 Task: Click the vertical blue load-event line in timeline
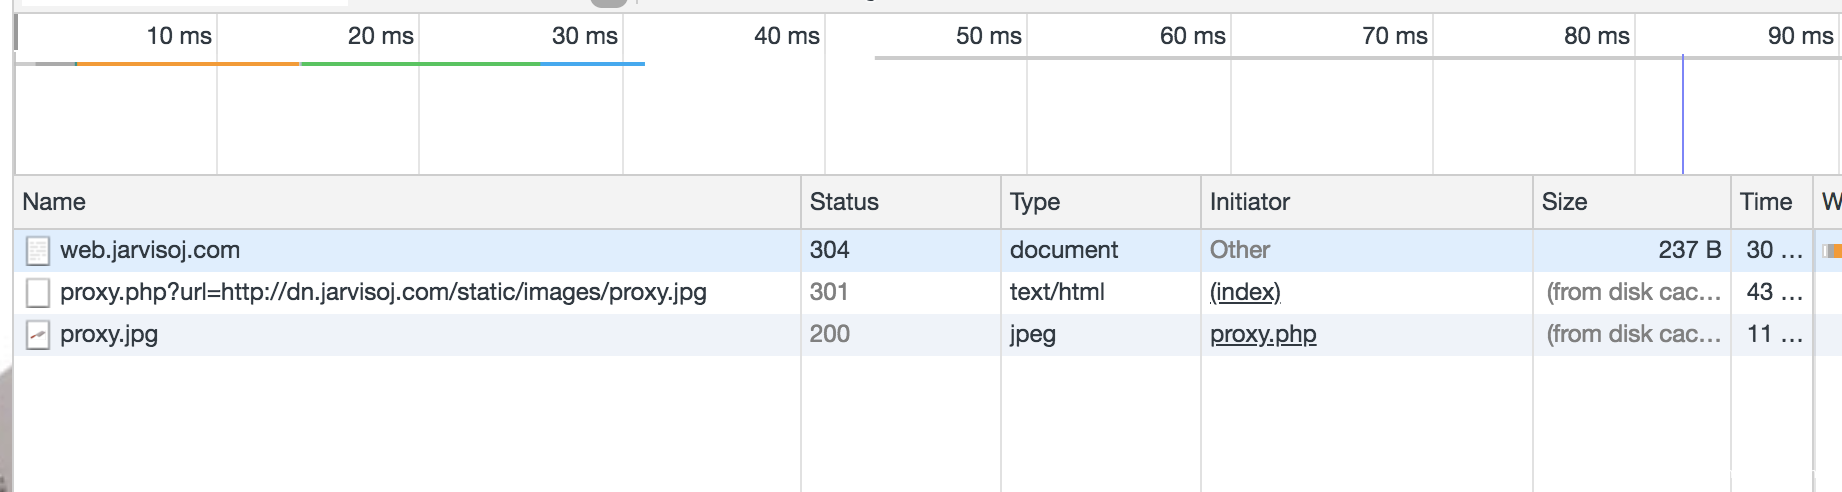[1683, 115]
